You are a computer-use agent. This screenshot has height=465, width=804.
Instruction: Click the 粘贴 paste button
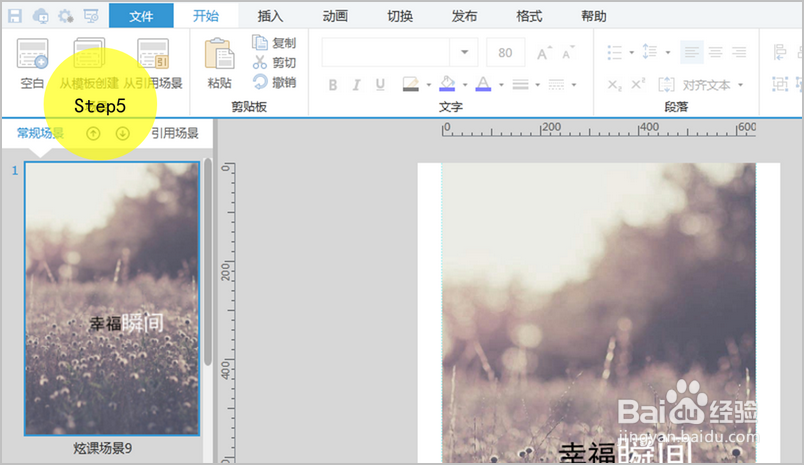(x=219, y=63)
